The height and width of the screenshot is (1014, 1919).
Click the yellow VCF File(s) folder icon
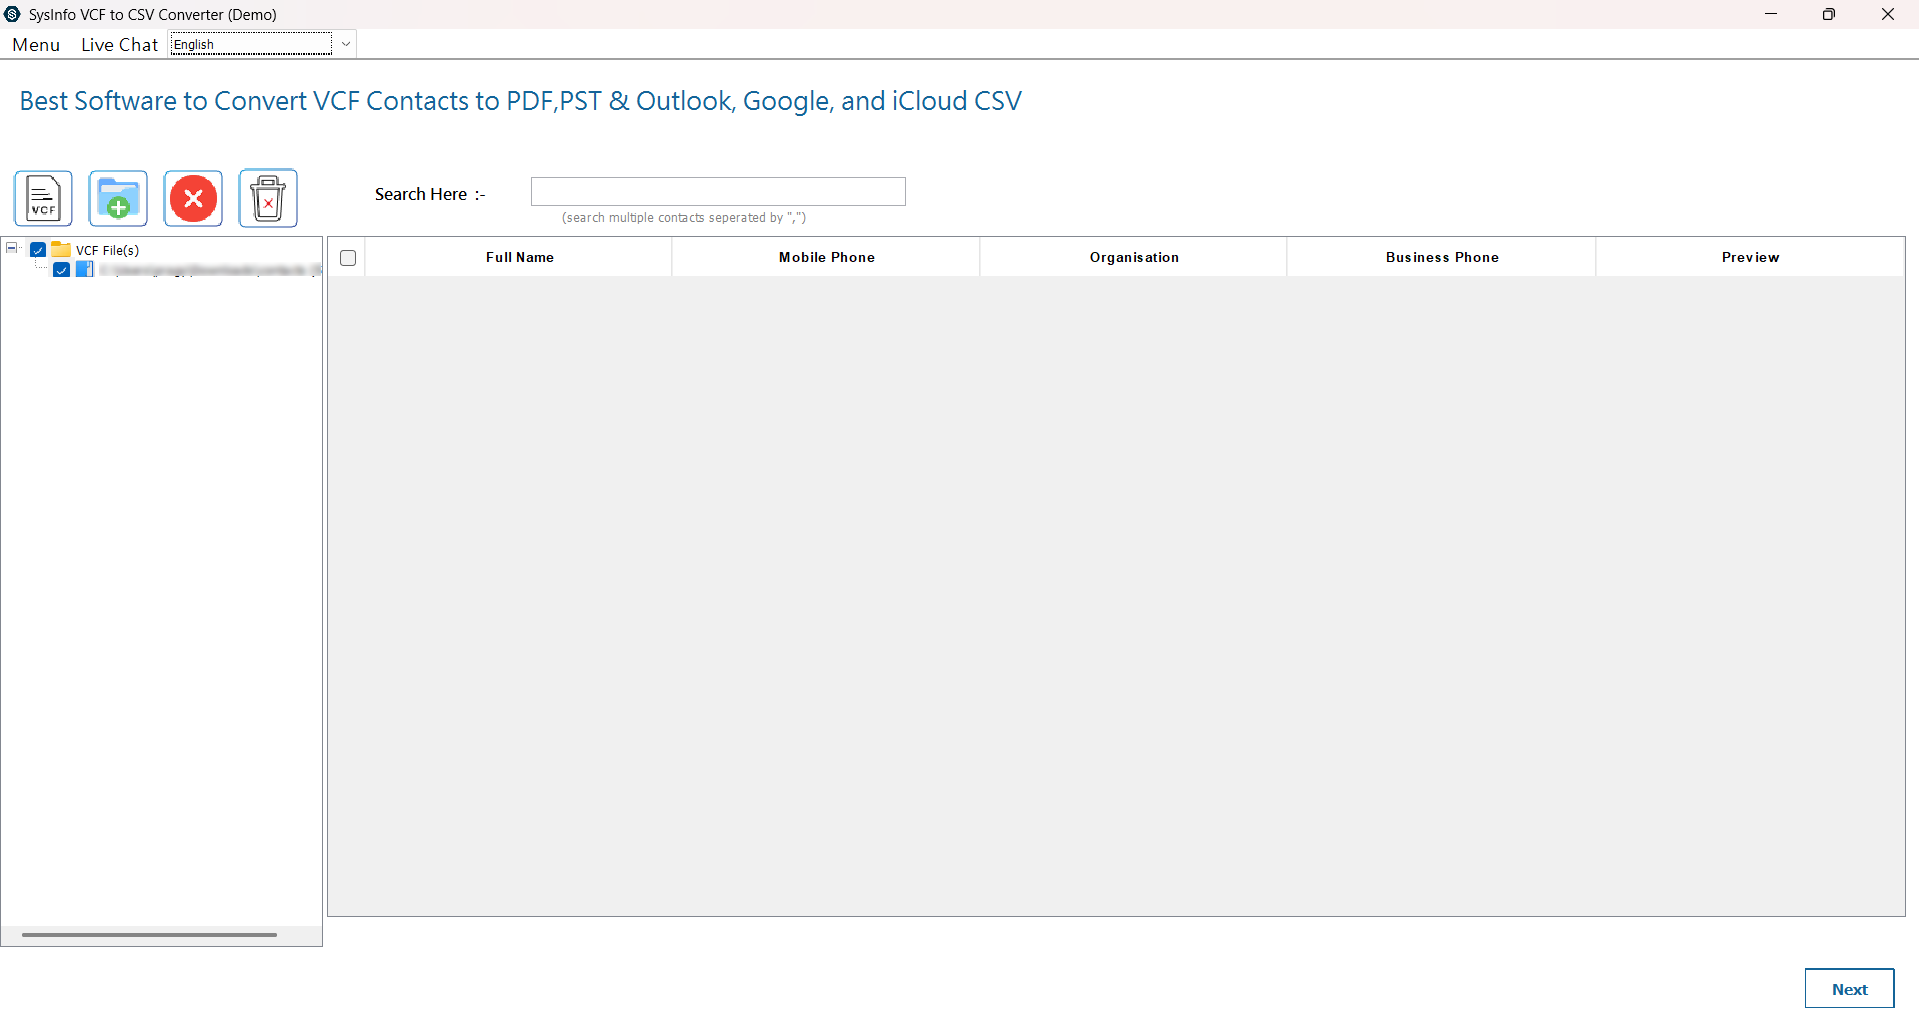click(x=62, y=250)
